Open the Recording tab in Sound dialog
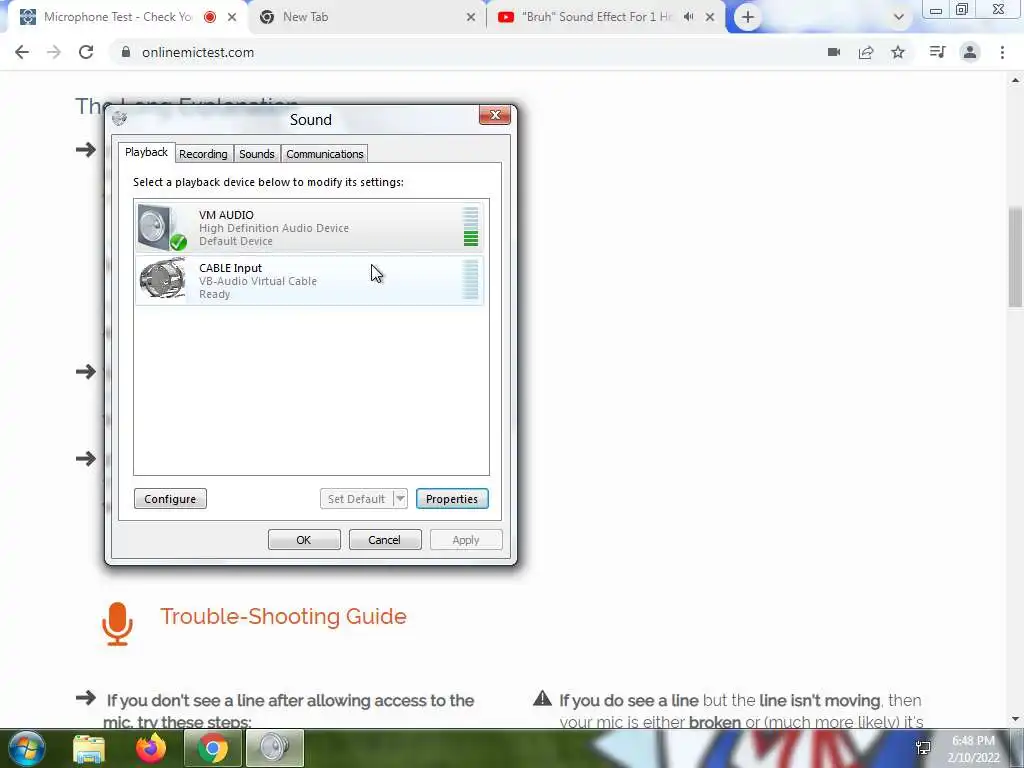This screenshot has width=1024, height=768. click(203, 154)
